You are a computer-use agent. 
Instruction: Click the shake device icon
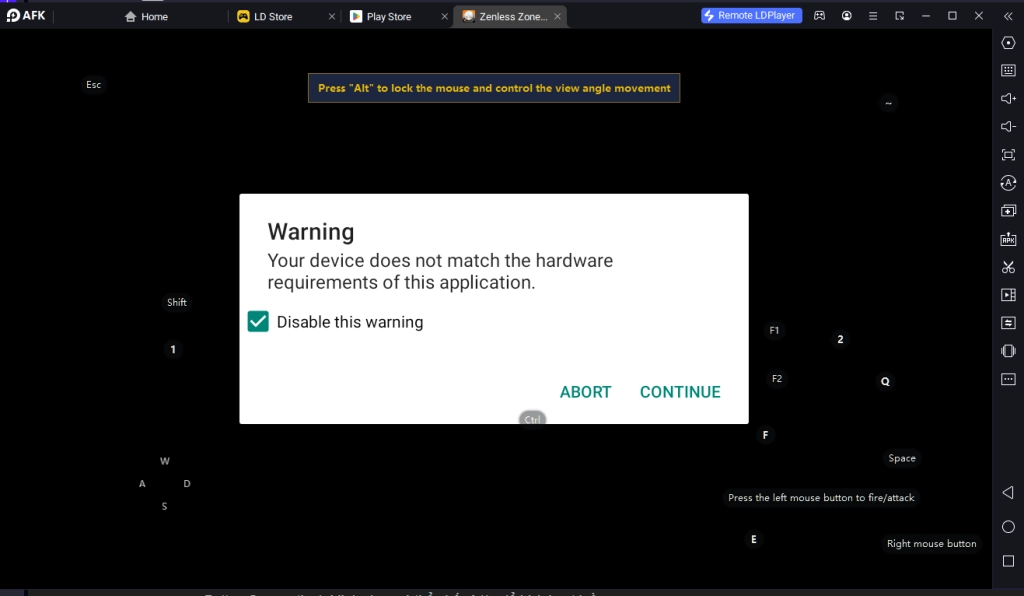click(x=1008, y=351)
